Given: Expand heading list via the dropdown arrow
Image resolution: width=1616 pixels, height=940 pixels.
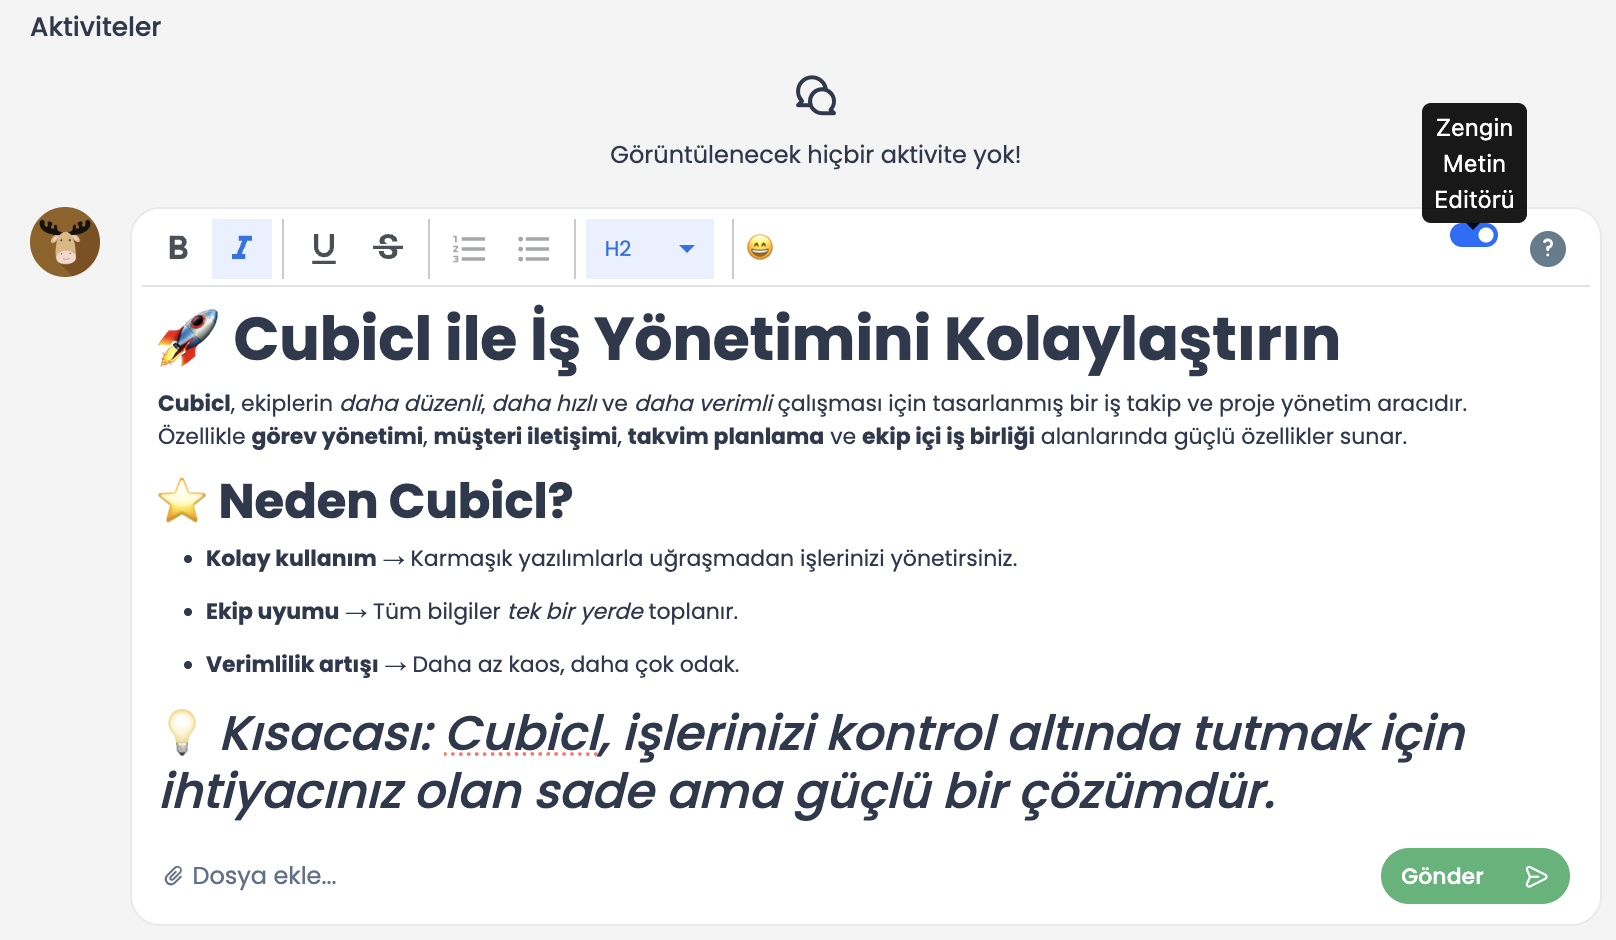Looking at the screenshot, I should click(687, 248).
